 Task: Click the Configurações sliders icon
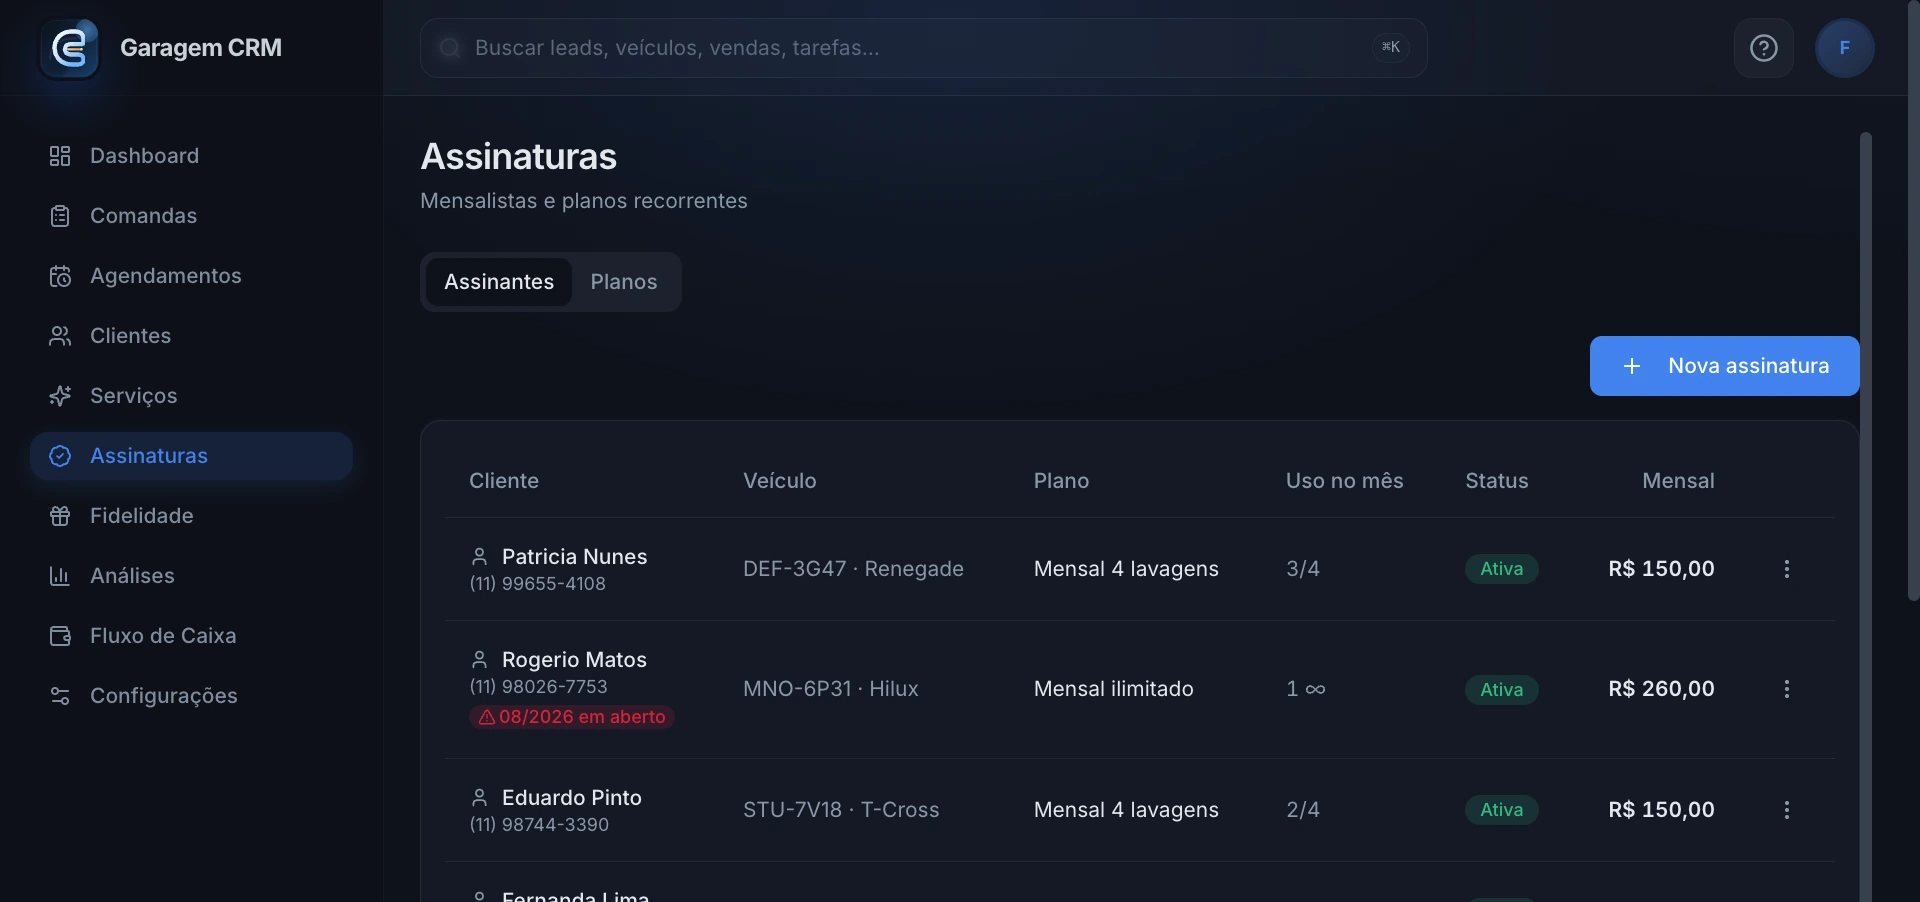coord(60,696)
